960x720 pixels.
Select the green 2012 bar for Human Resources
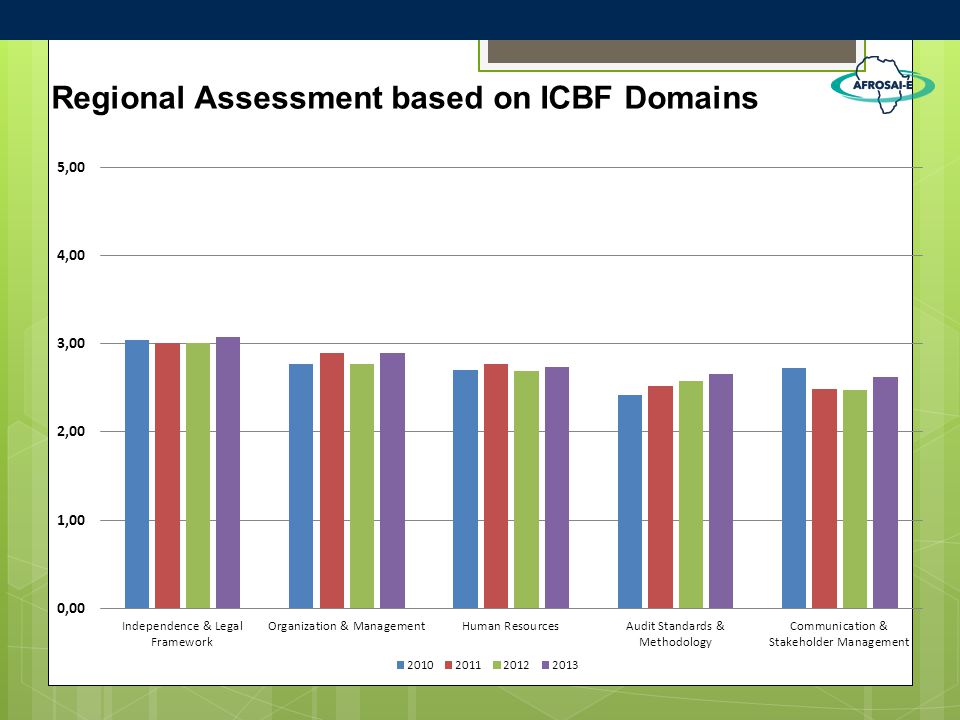[x=527, y=490]
